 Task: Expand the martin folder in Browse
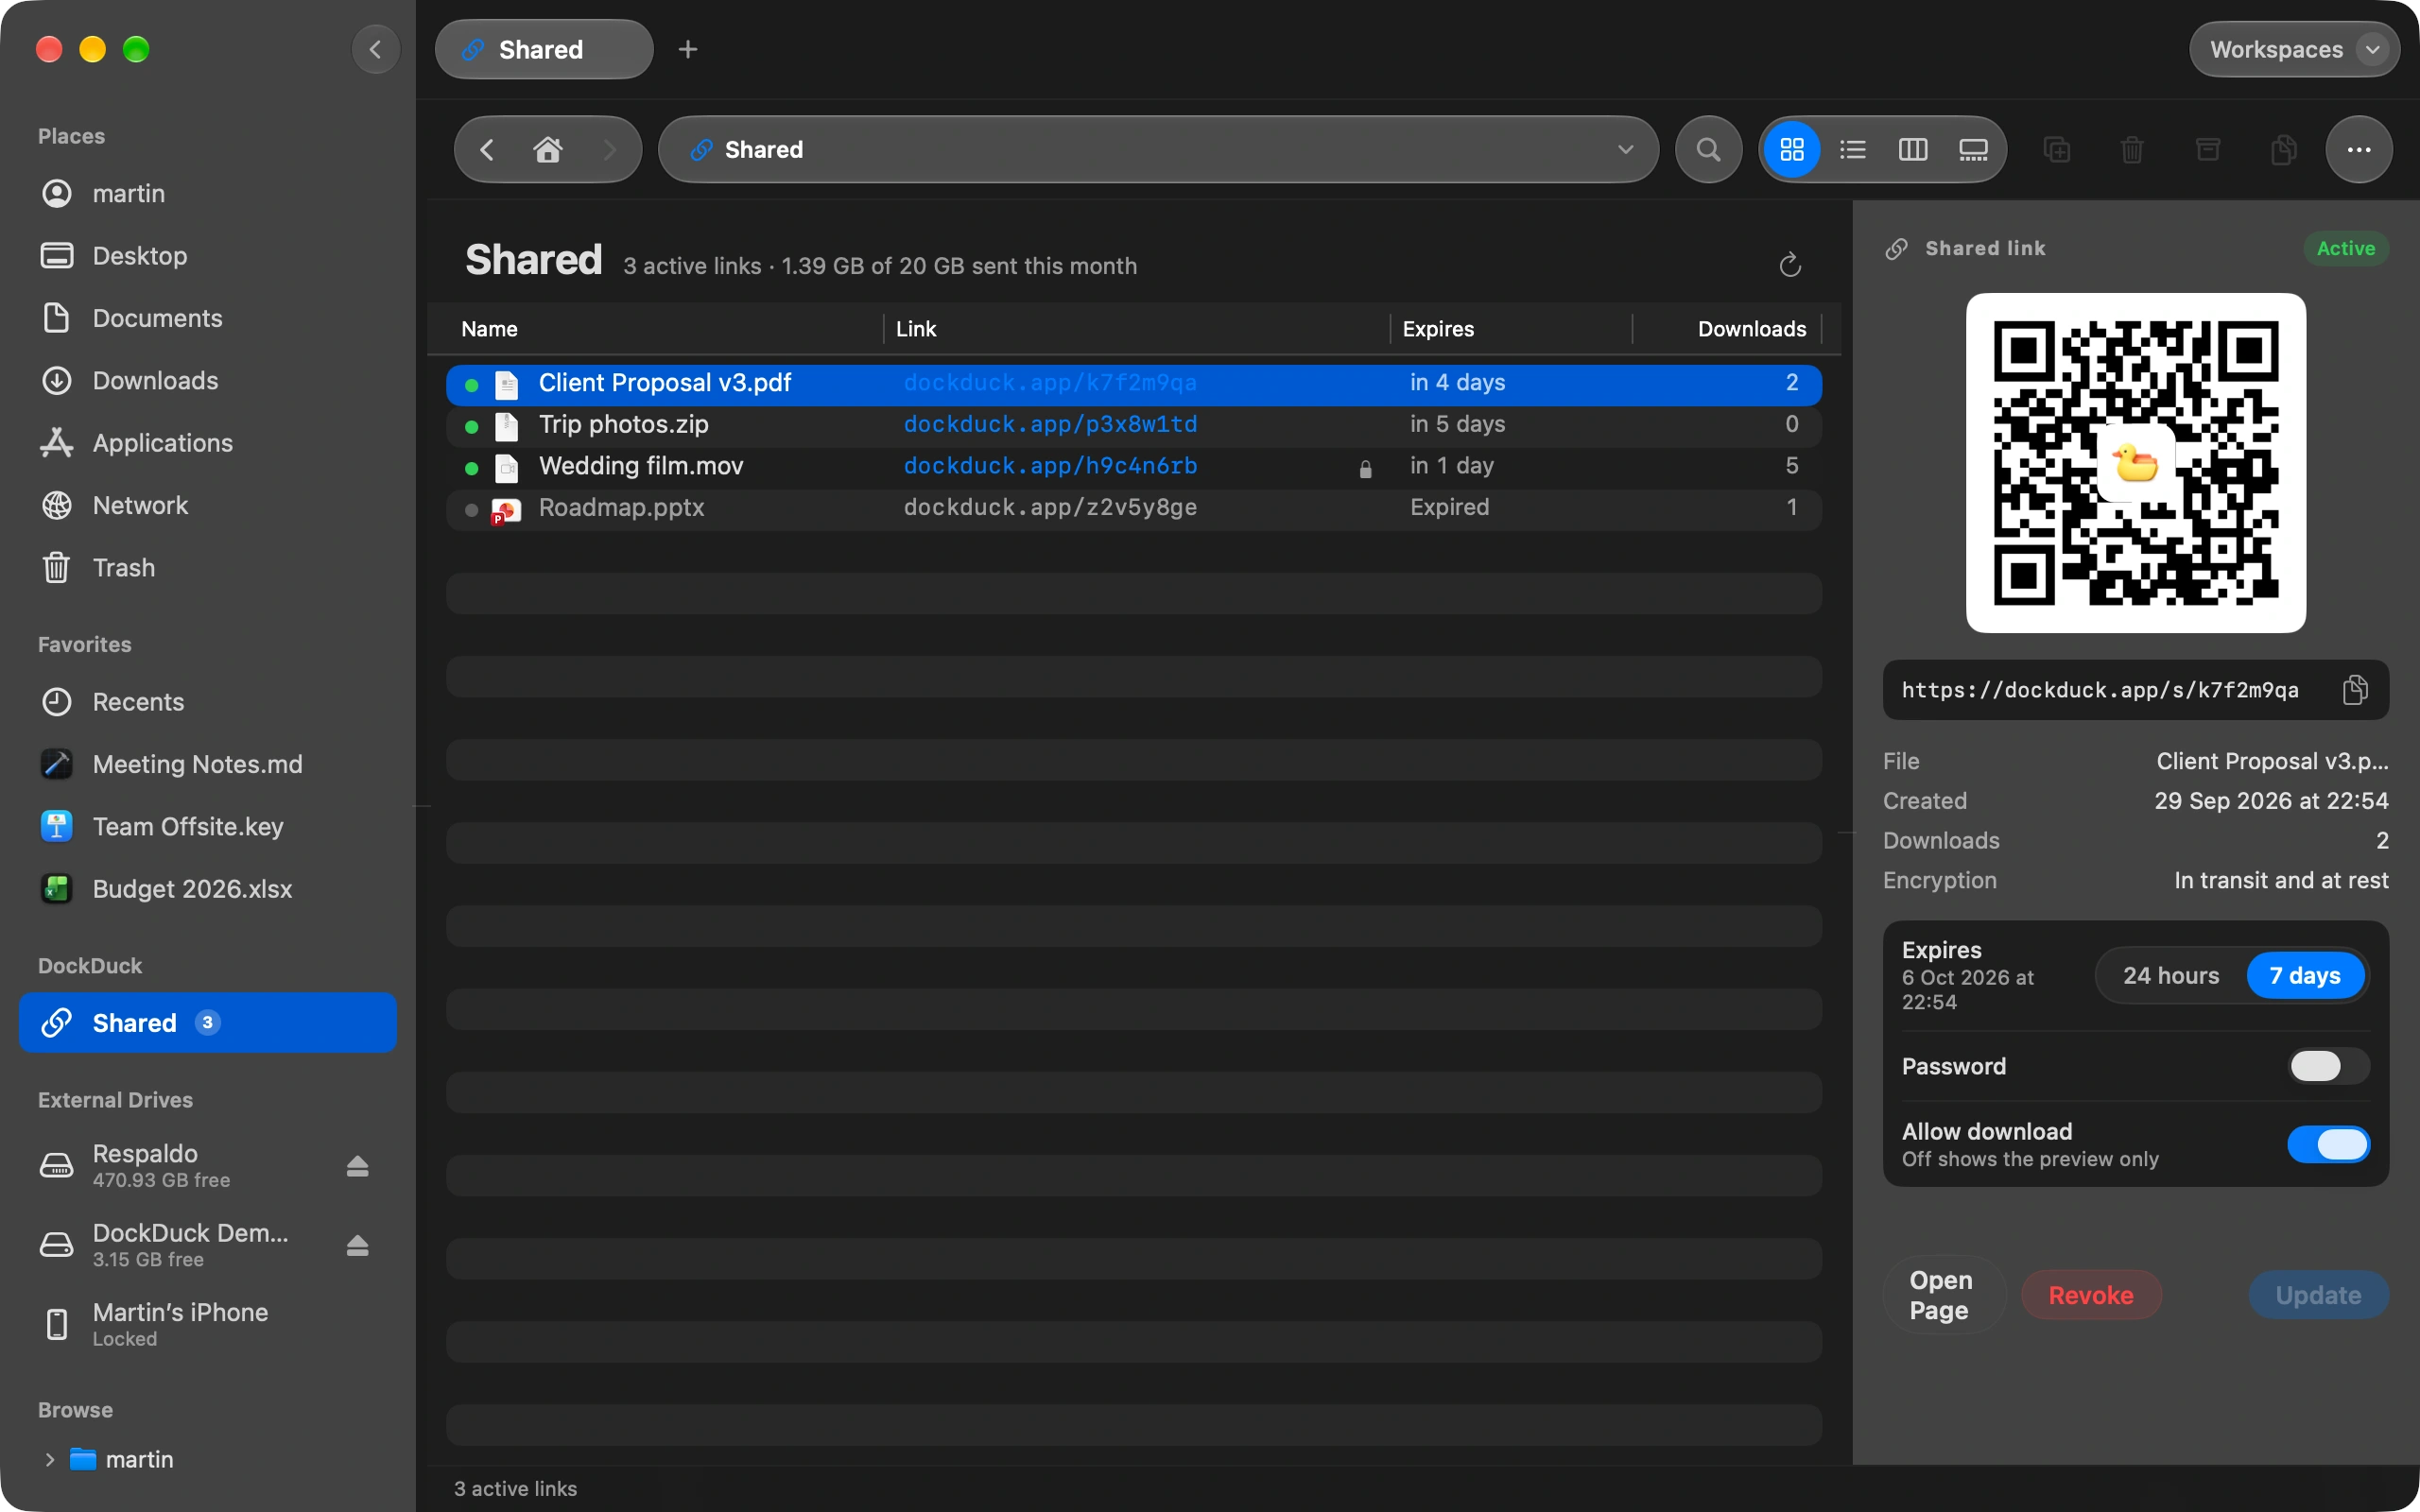tap(49, 1459)
